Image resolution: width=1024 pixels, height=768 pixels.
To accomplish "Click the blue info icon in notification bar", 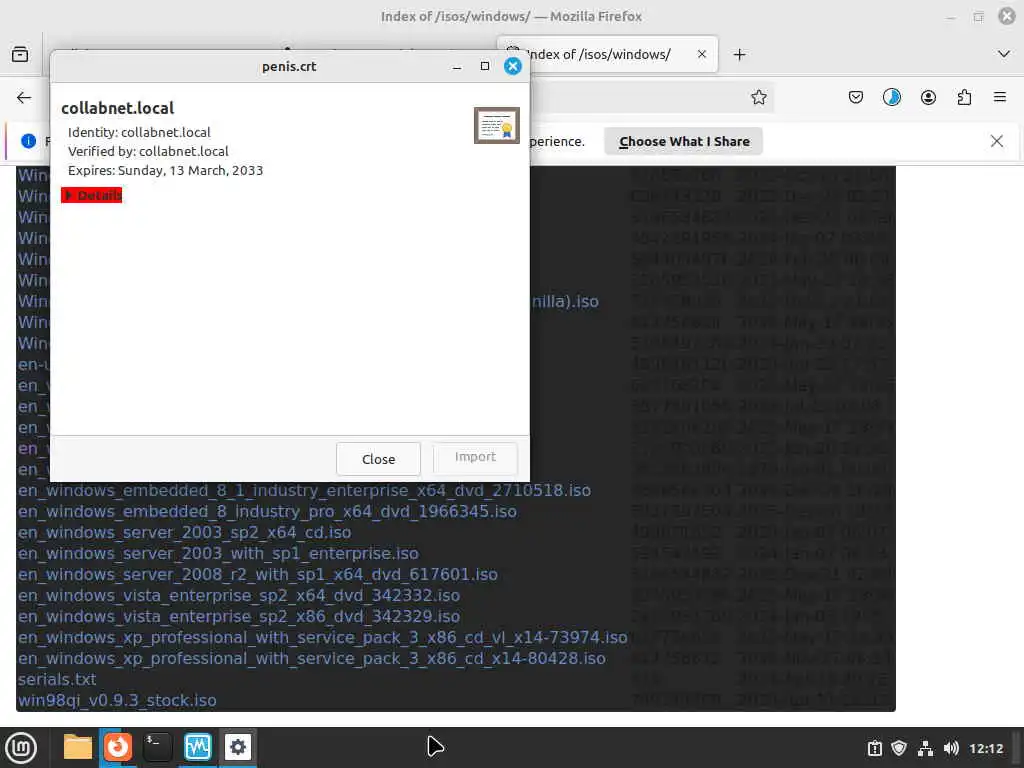I will tap(28, 141).
